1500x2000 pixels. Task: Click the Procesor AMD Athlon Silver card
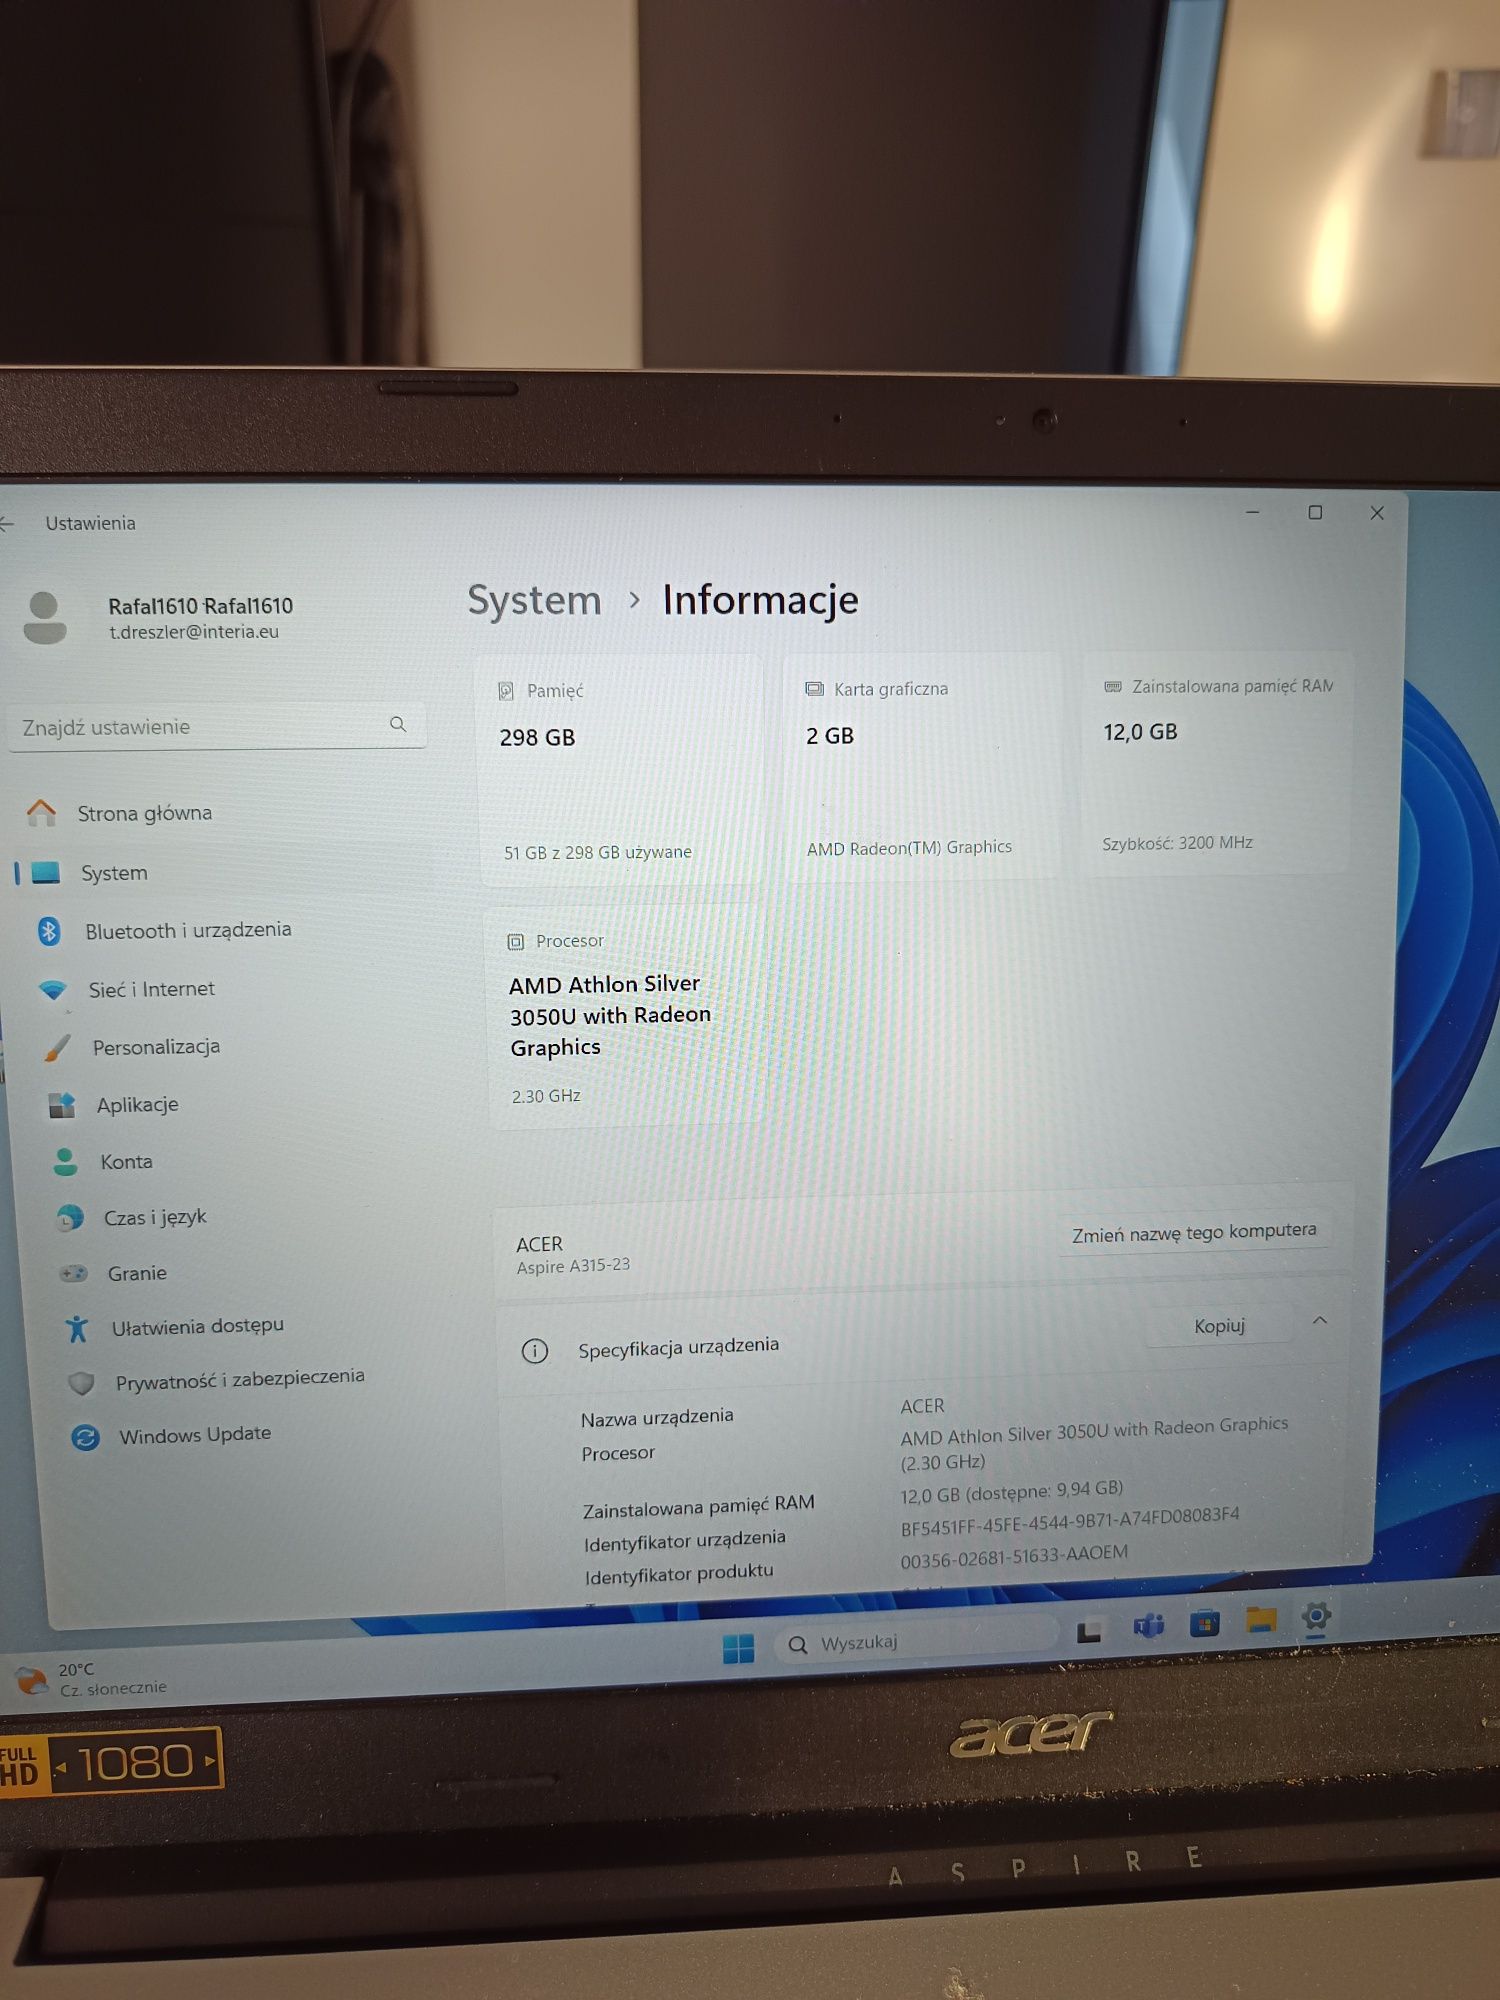[624, 1018]
